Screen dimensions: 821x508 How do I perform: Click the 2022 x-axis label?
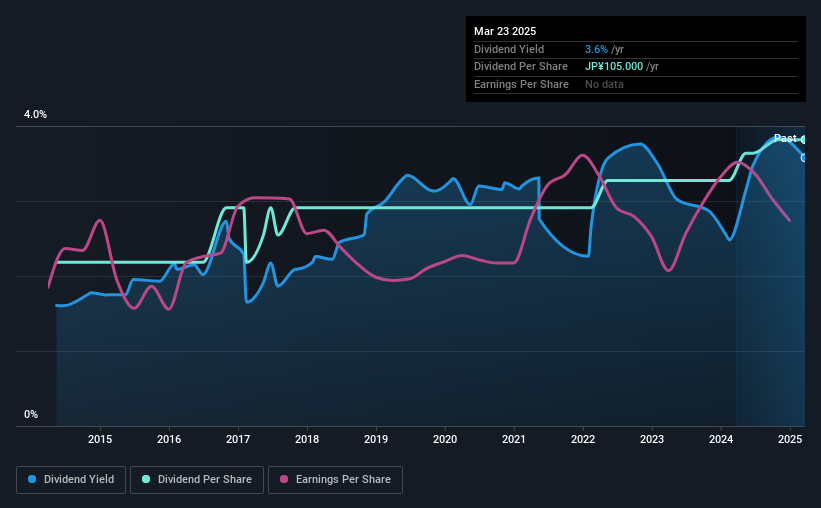(583, 439)
